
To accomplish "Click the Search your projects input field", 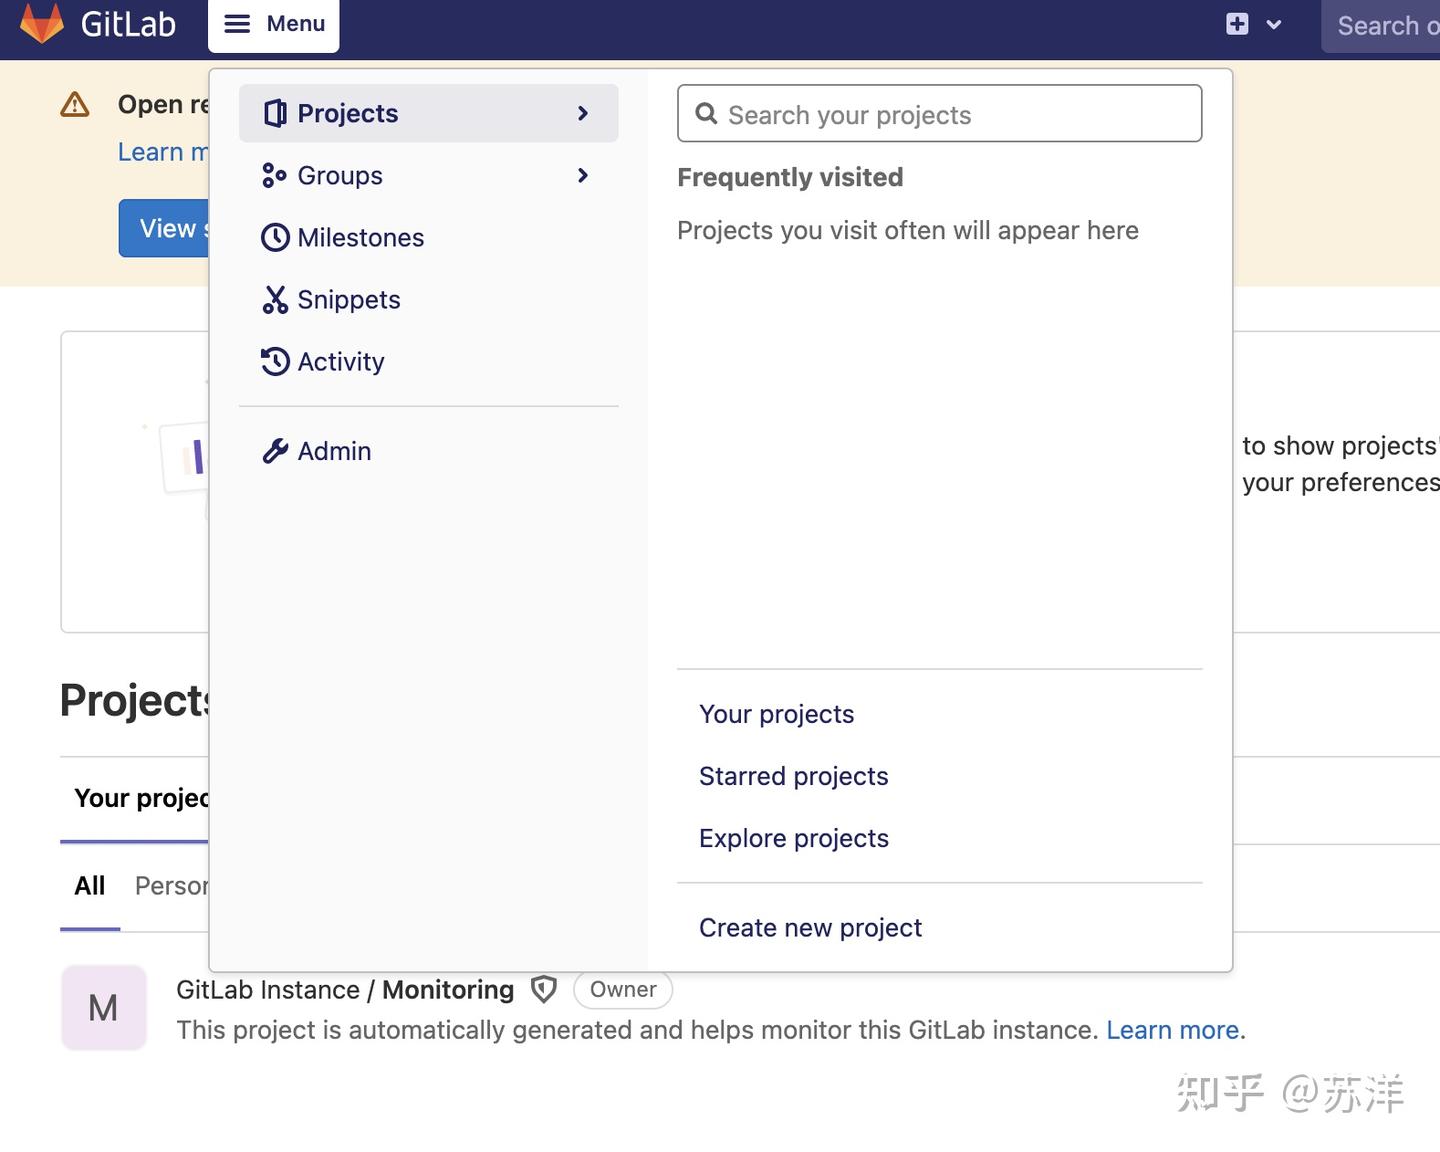I will pyautogui.click(x=939, y=114).
